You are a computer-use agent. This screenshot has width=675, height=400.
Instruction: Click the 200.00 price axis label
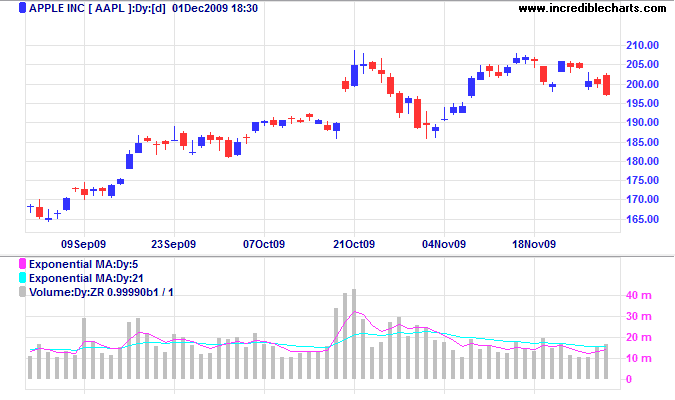pos(642,84)
